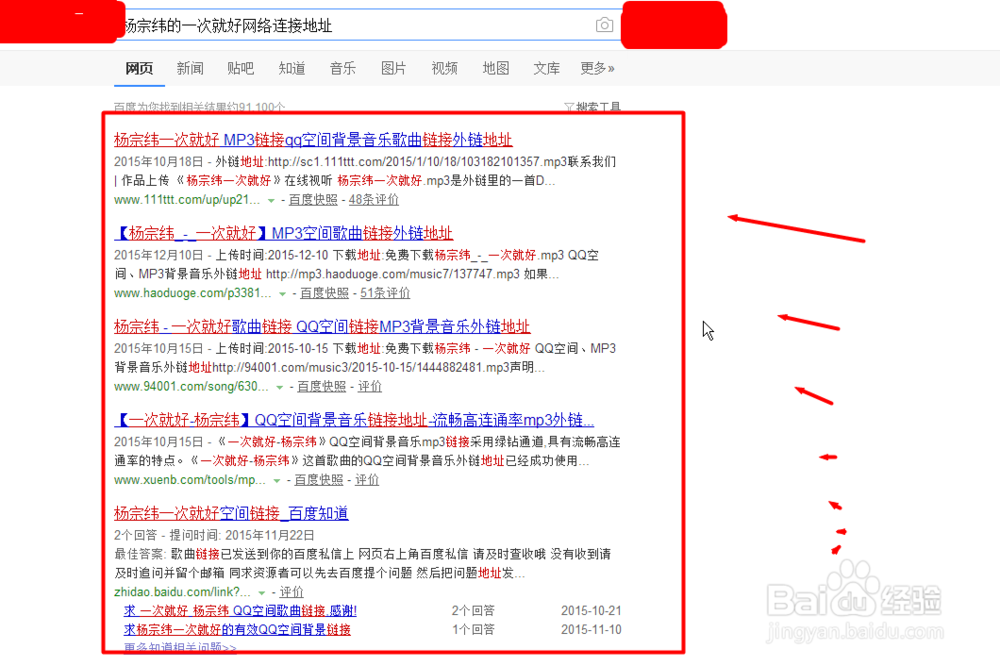Open 求杨宗纬一次就好的有效QQ空间背景链接 question
This screenshot has height=666, width=1000.
coord(237,630)
